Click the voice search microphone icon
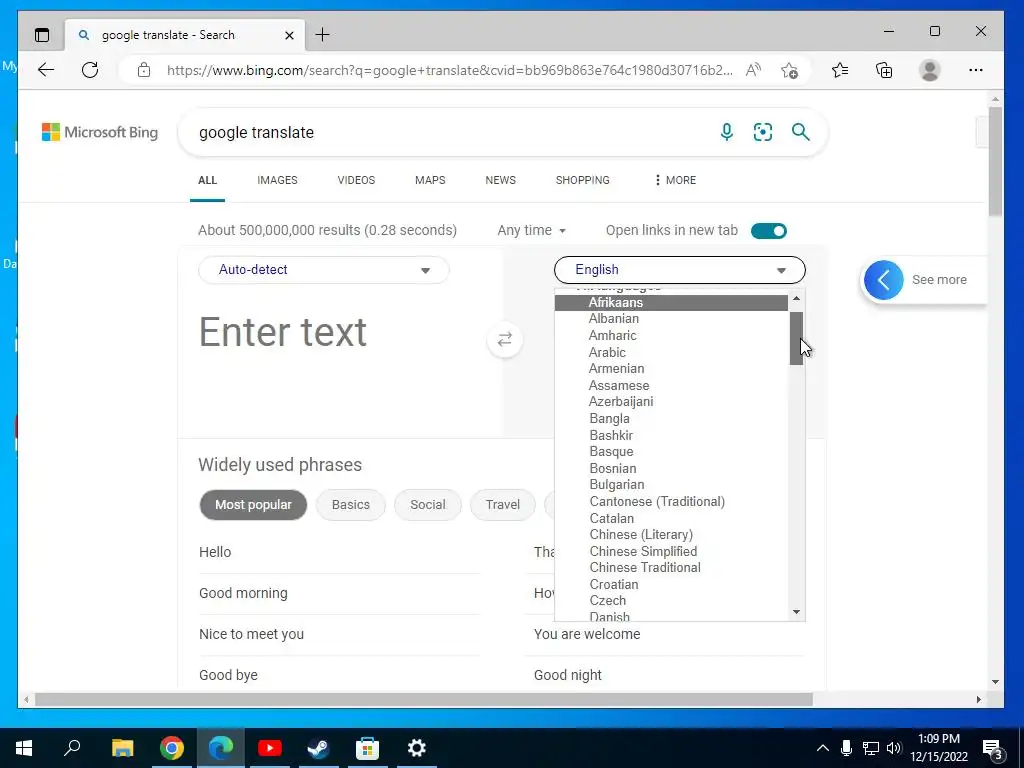Viewport: 1024px width, 768px height. [x=726, y=132]
